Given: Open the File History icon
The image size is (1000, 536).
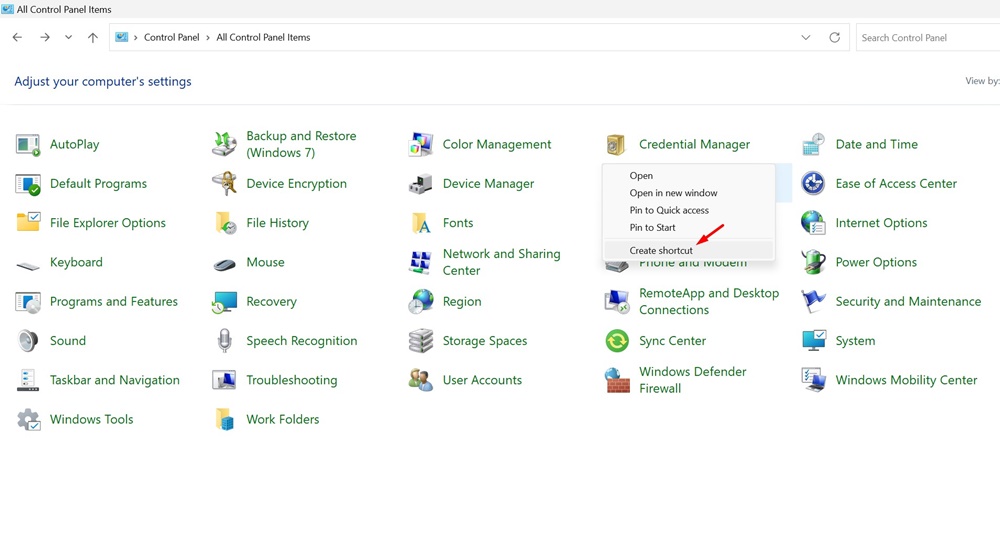Looking at the screenshot, I should [224, 223].
